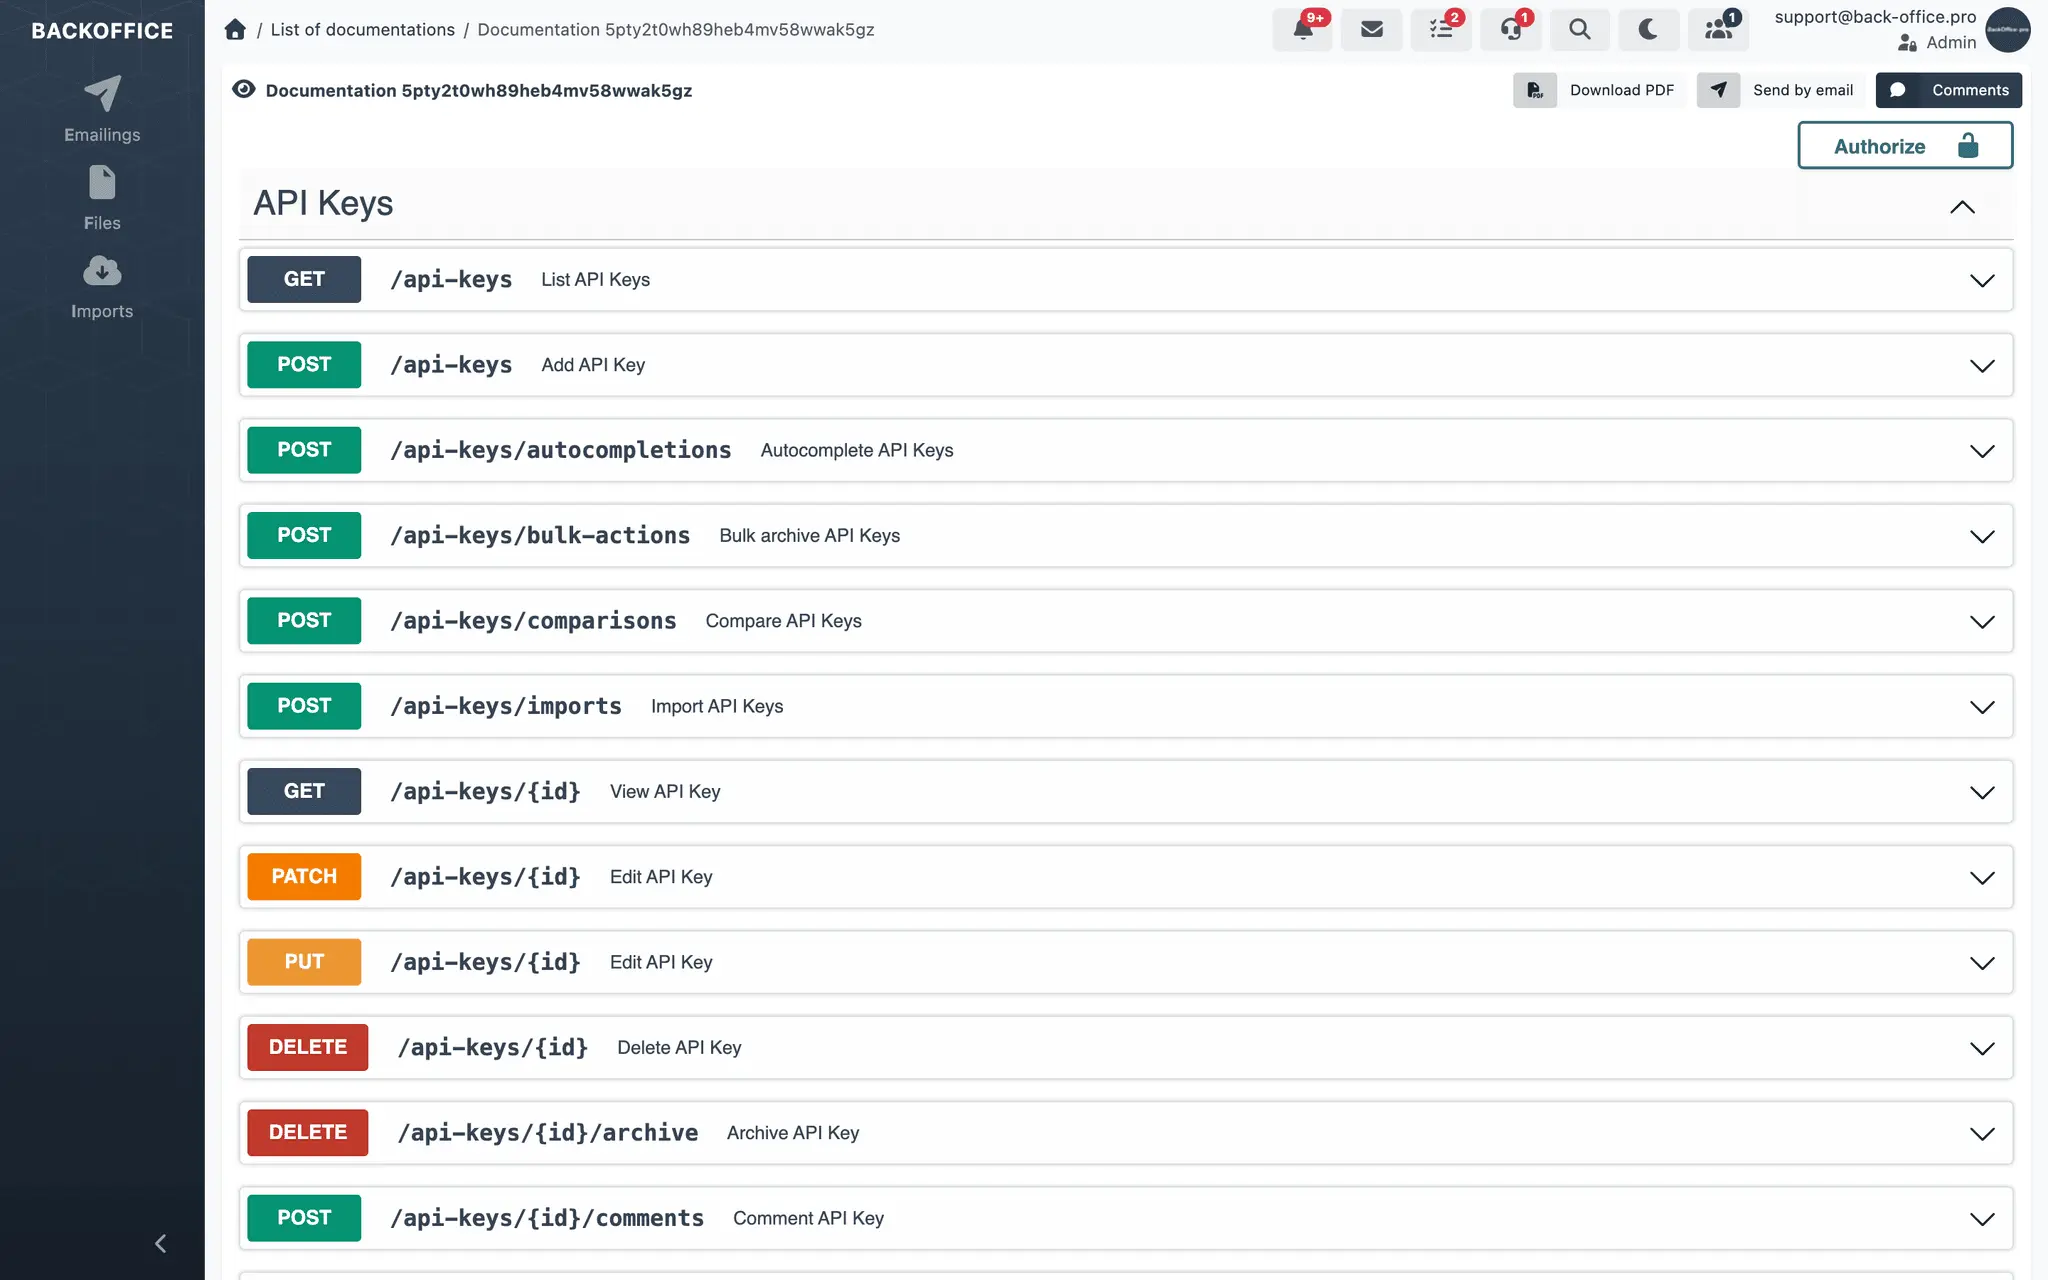Viewport: 2048px width, 1280px height.
Task: Open the envelope messages icon
Action: 1372,29
